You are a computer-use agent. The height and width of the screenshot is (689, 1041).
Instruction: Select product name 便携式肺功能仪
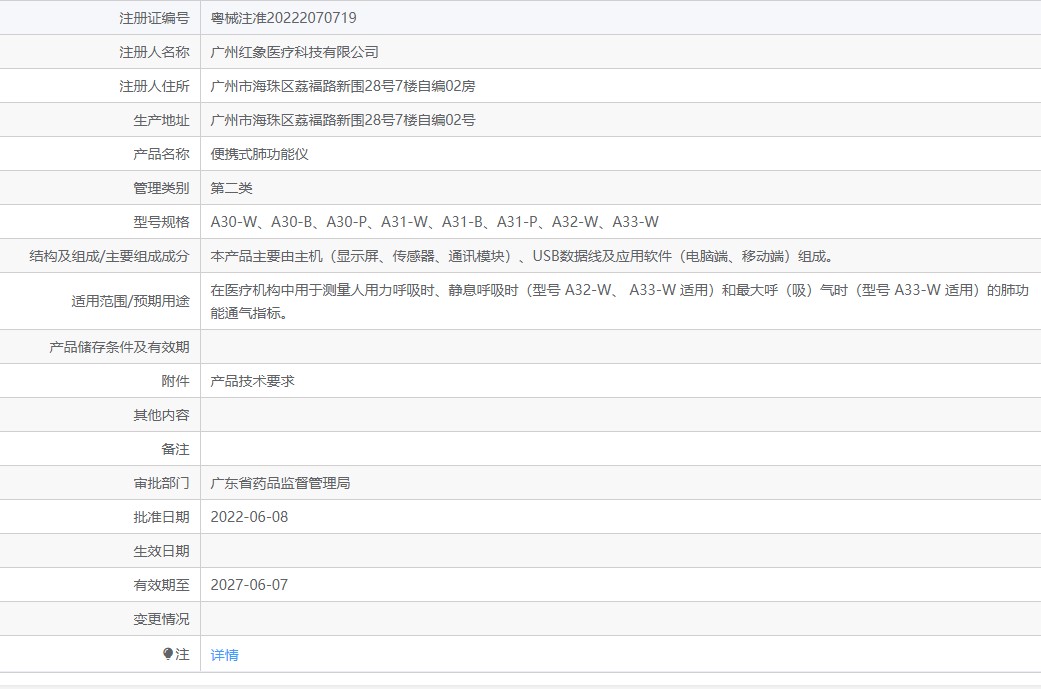tap(260, 154)
